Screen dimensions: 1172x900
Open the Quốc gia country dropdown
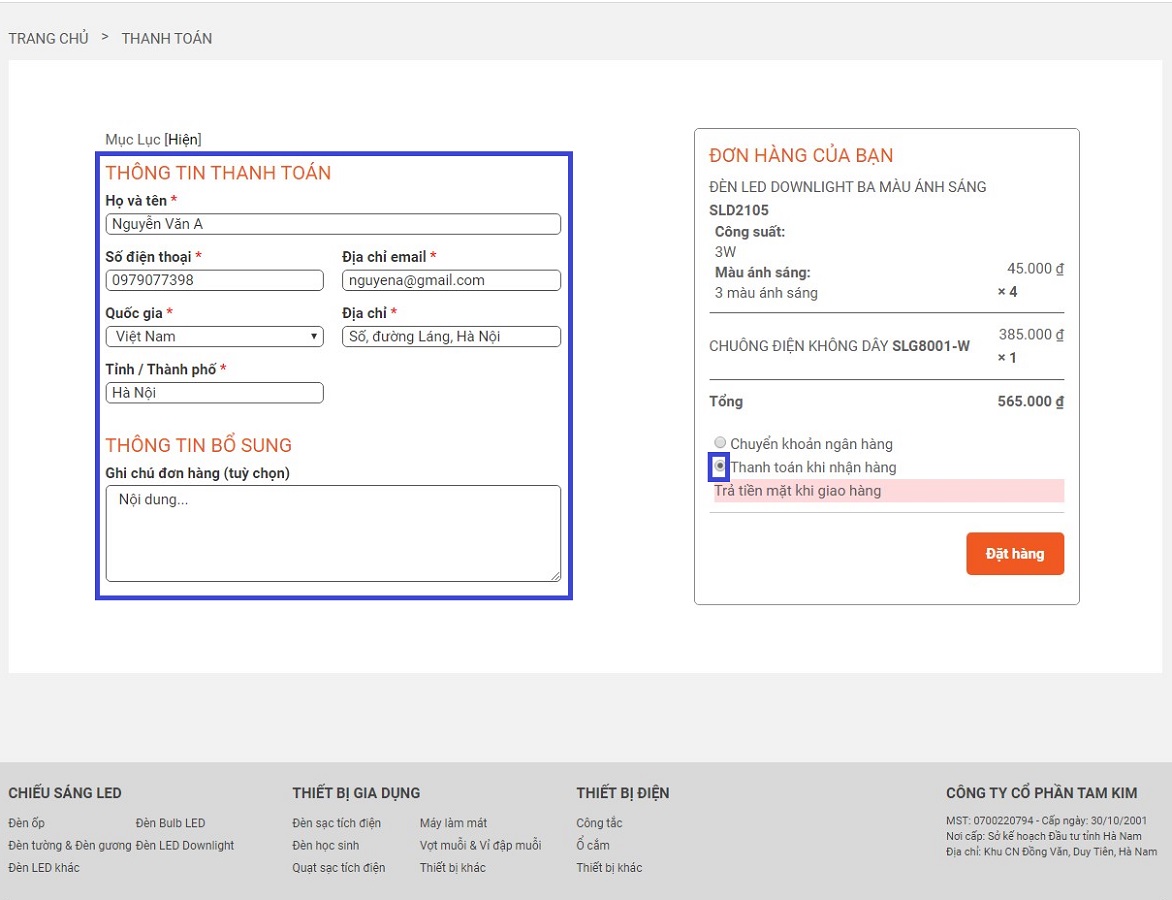214,337
